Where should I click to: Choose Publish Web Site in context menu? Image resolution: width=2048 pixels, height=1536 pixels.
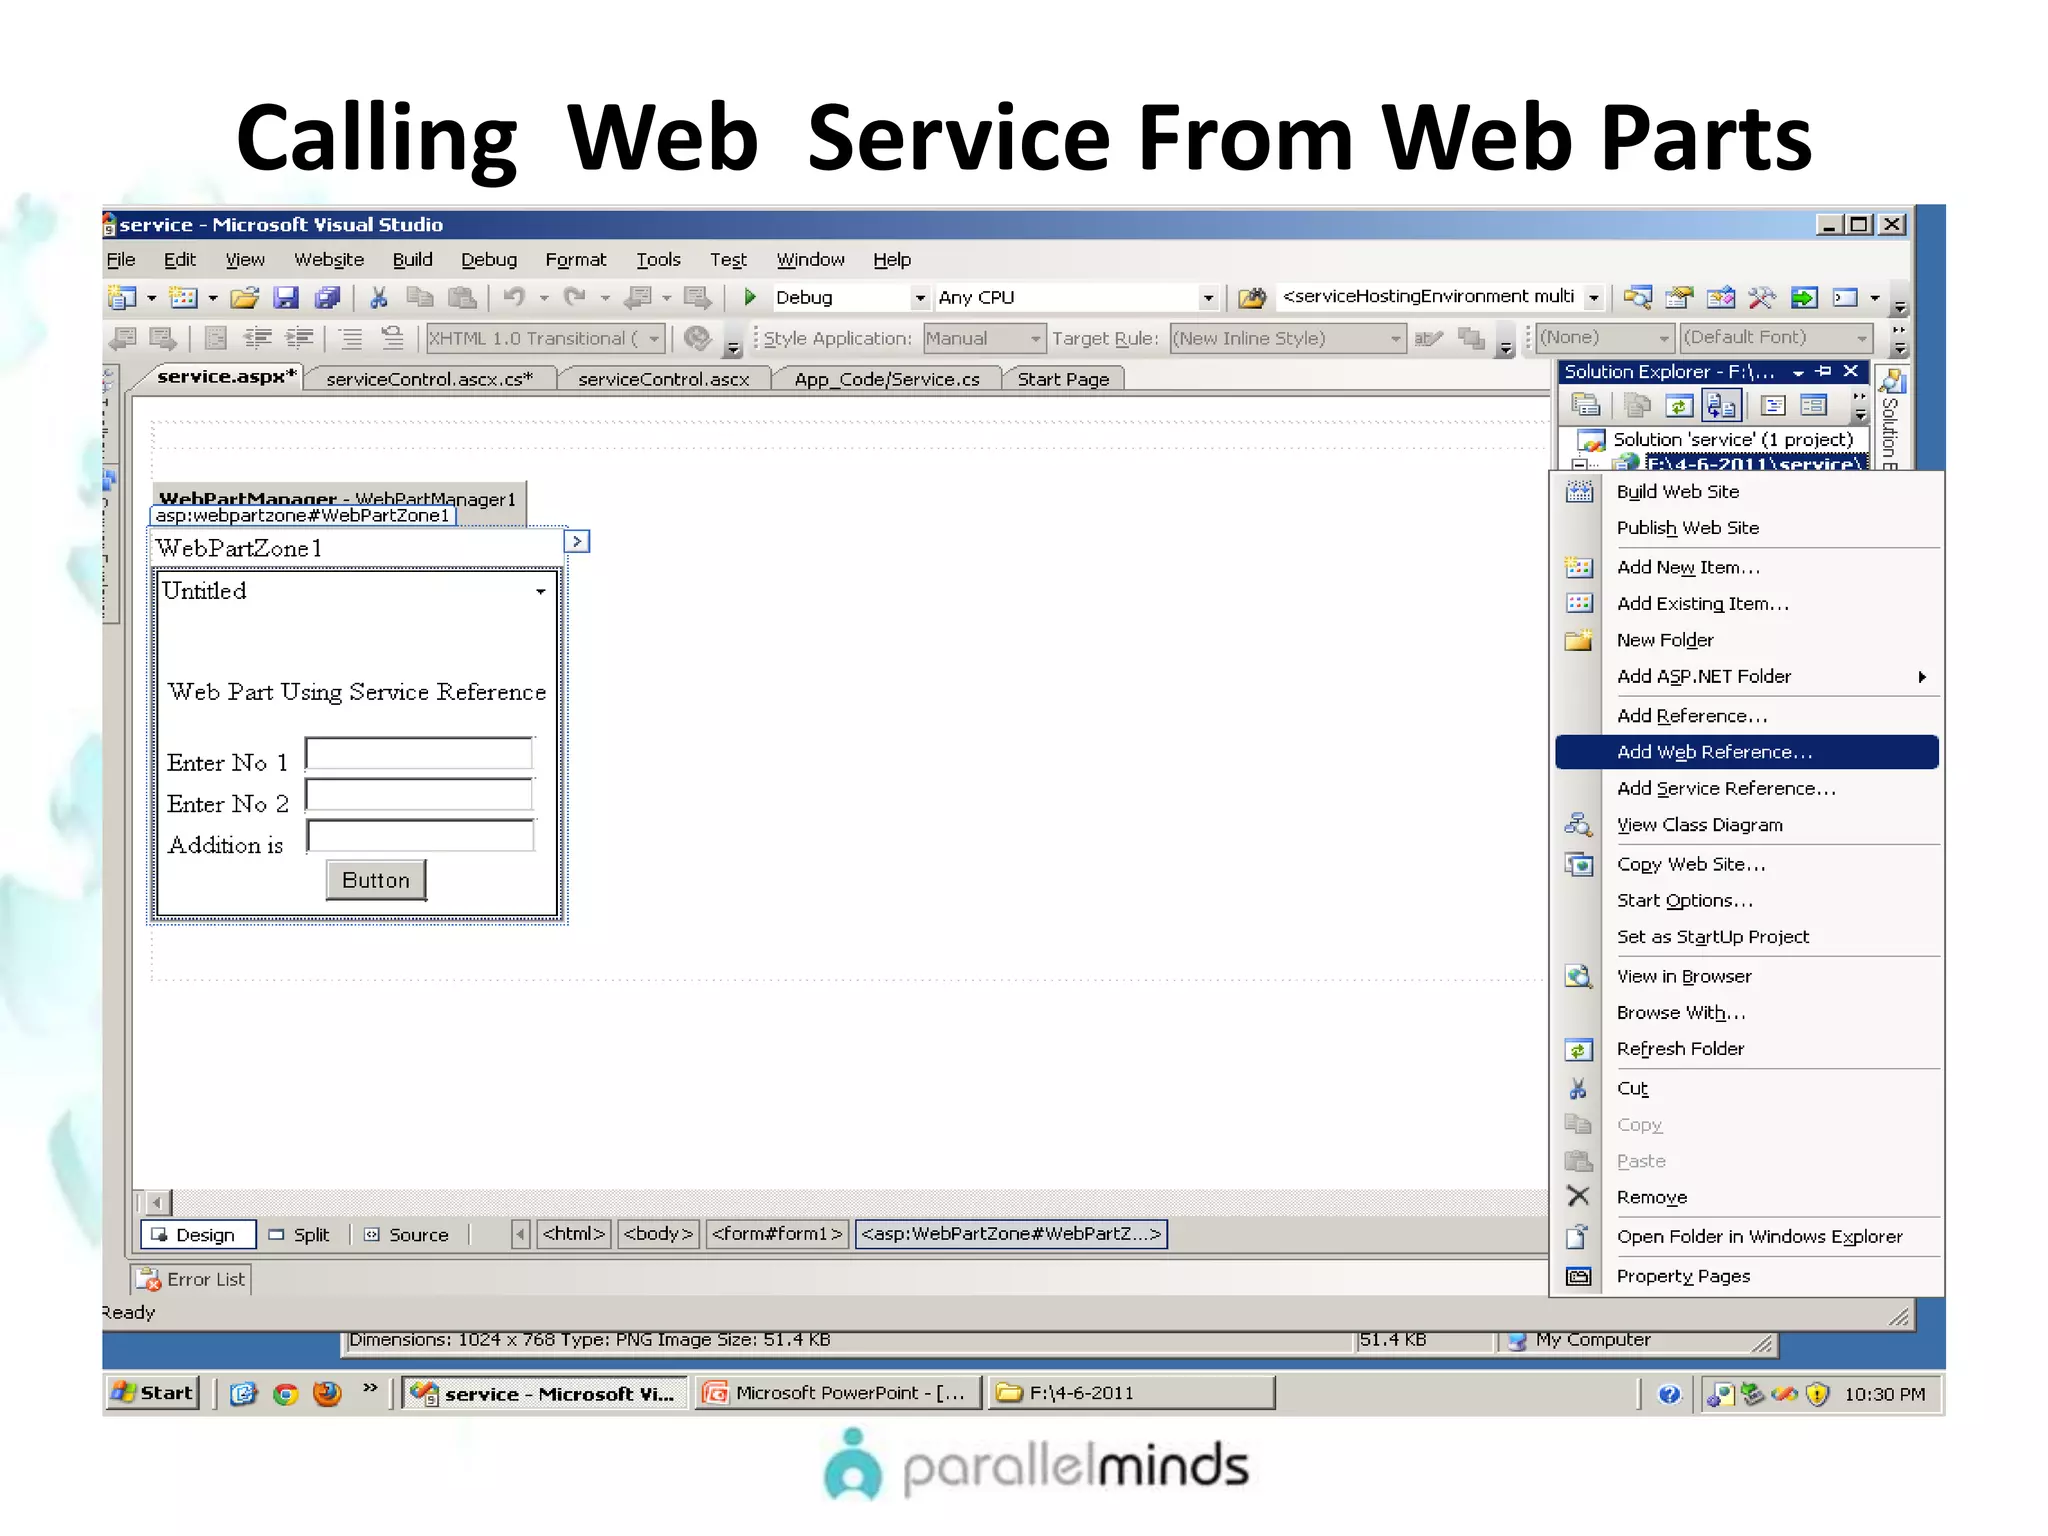1747,527
